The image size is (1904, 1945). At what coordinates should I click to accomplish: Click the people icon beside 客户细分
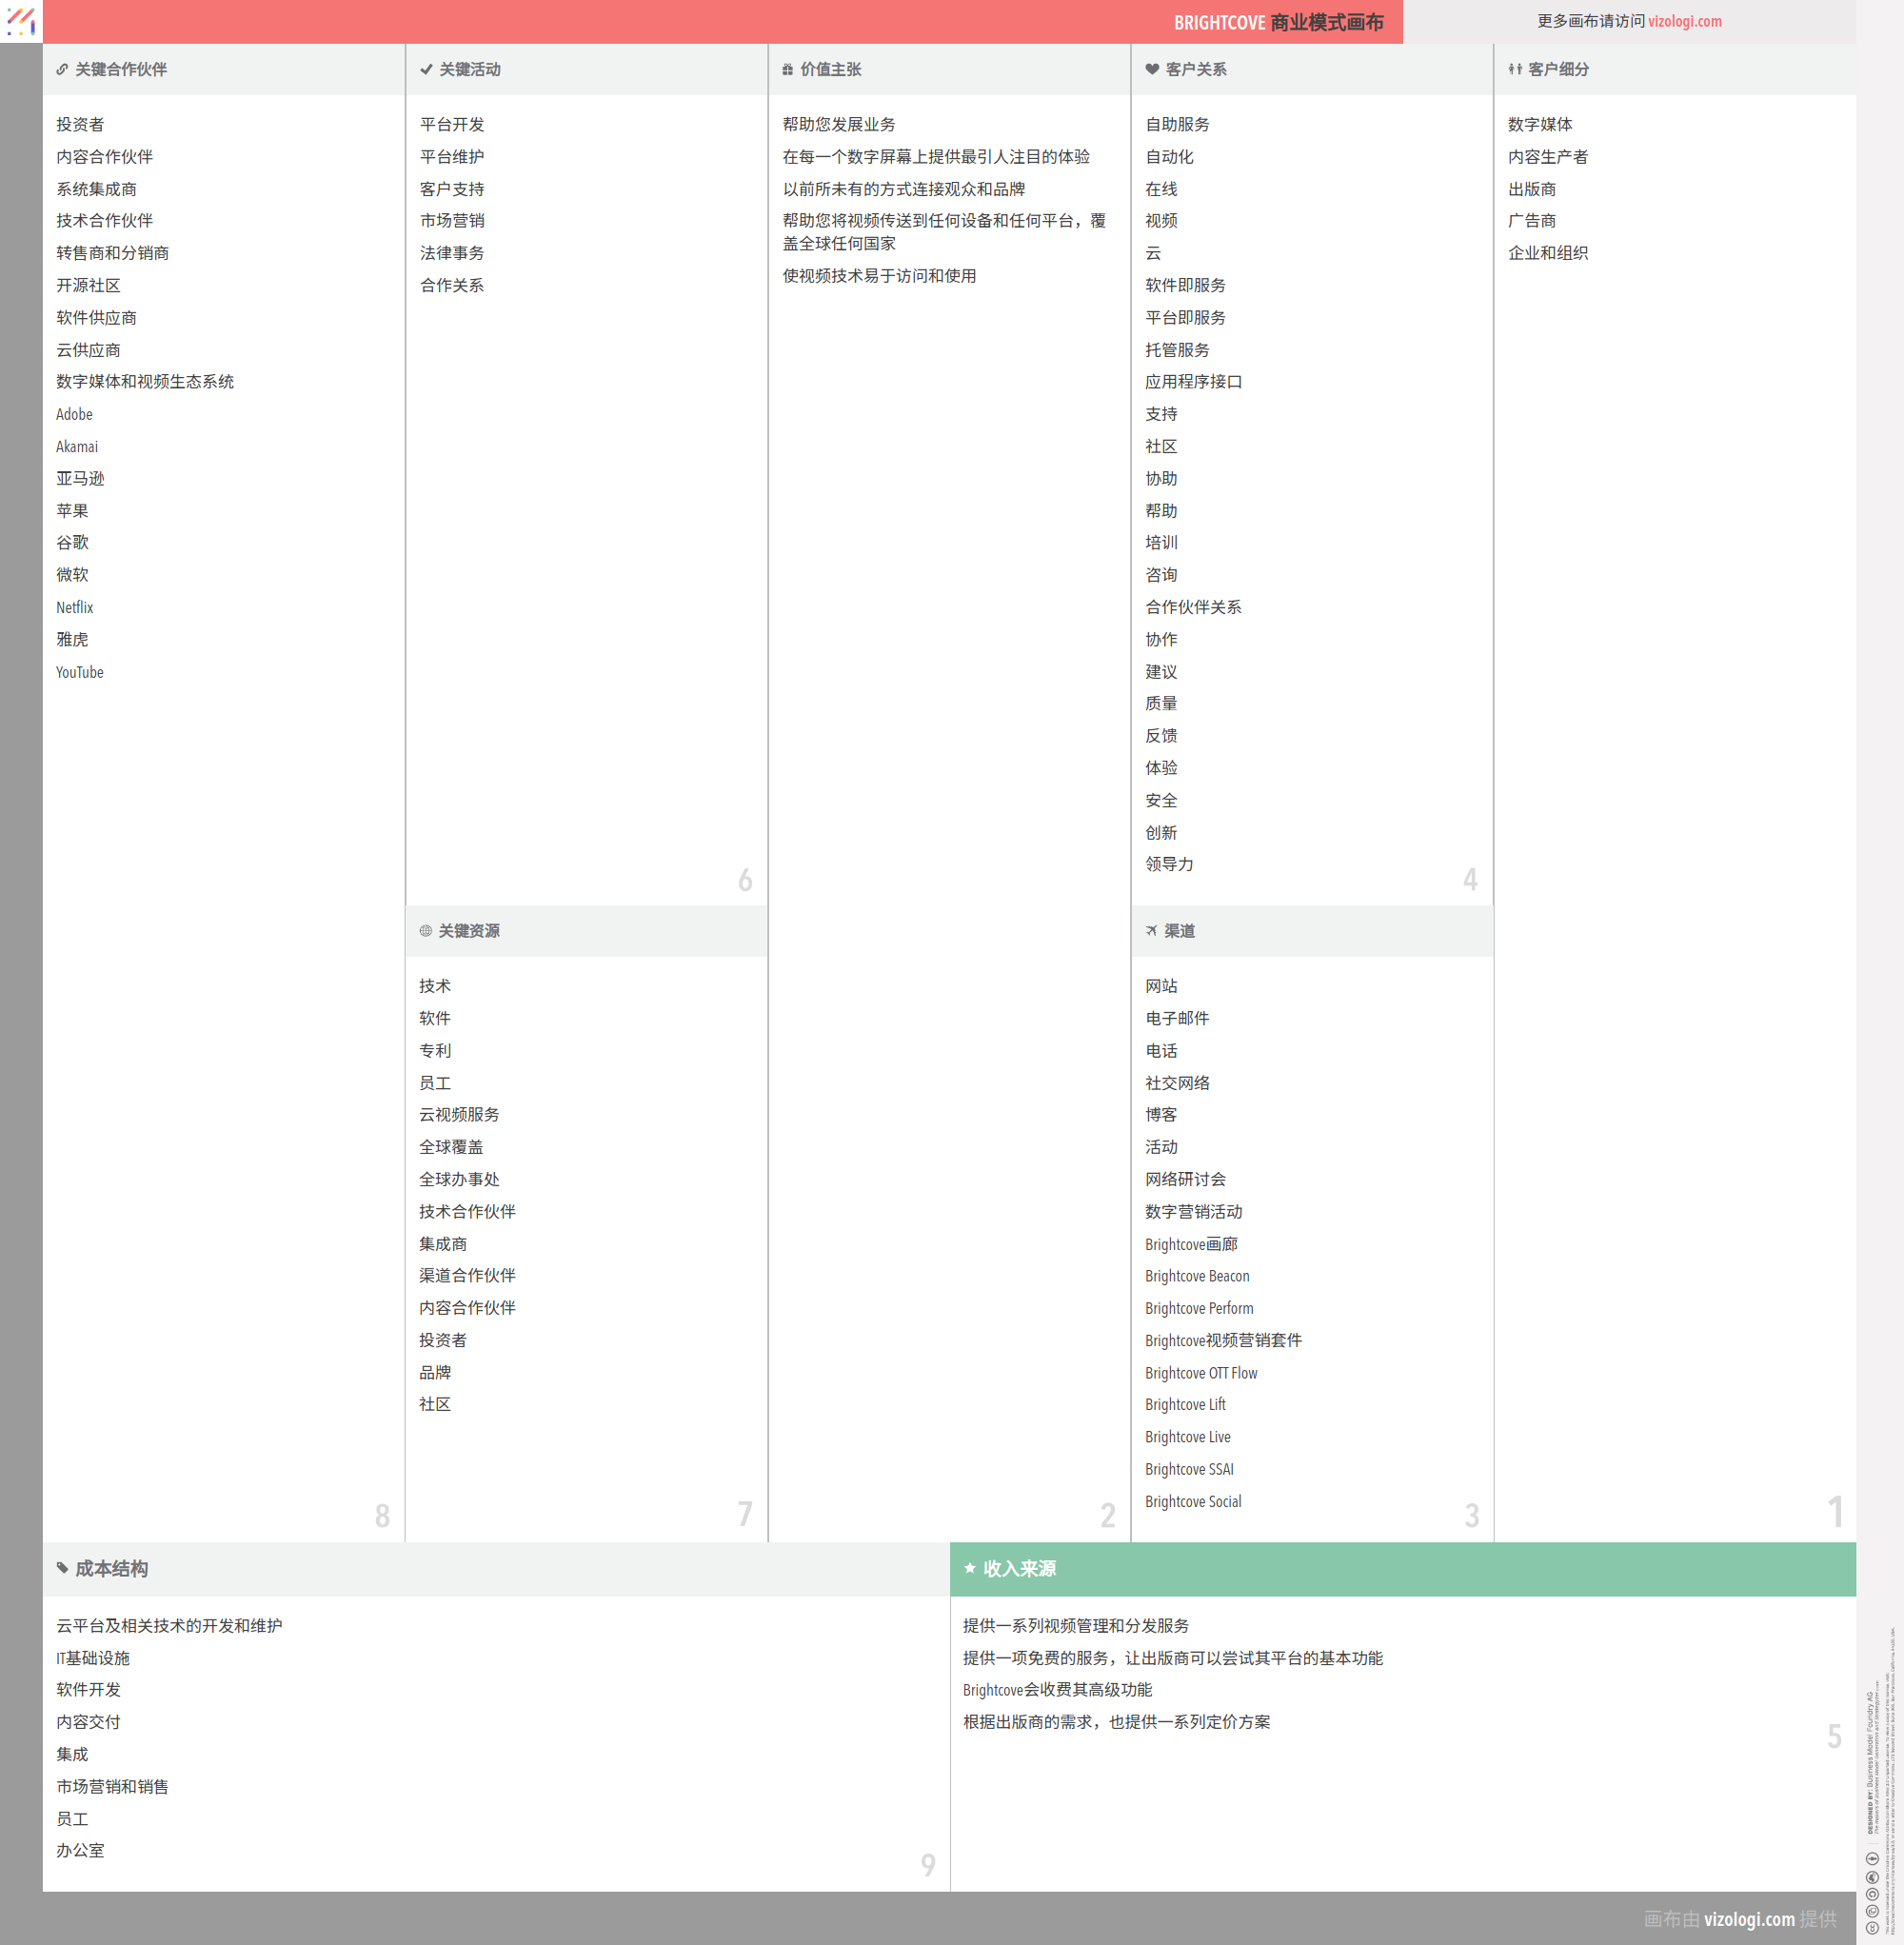click(1515, 69)
